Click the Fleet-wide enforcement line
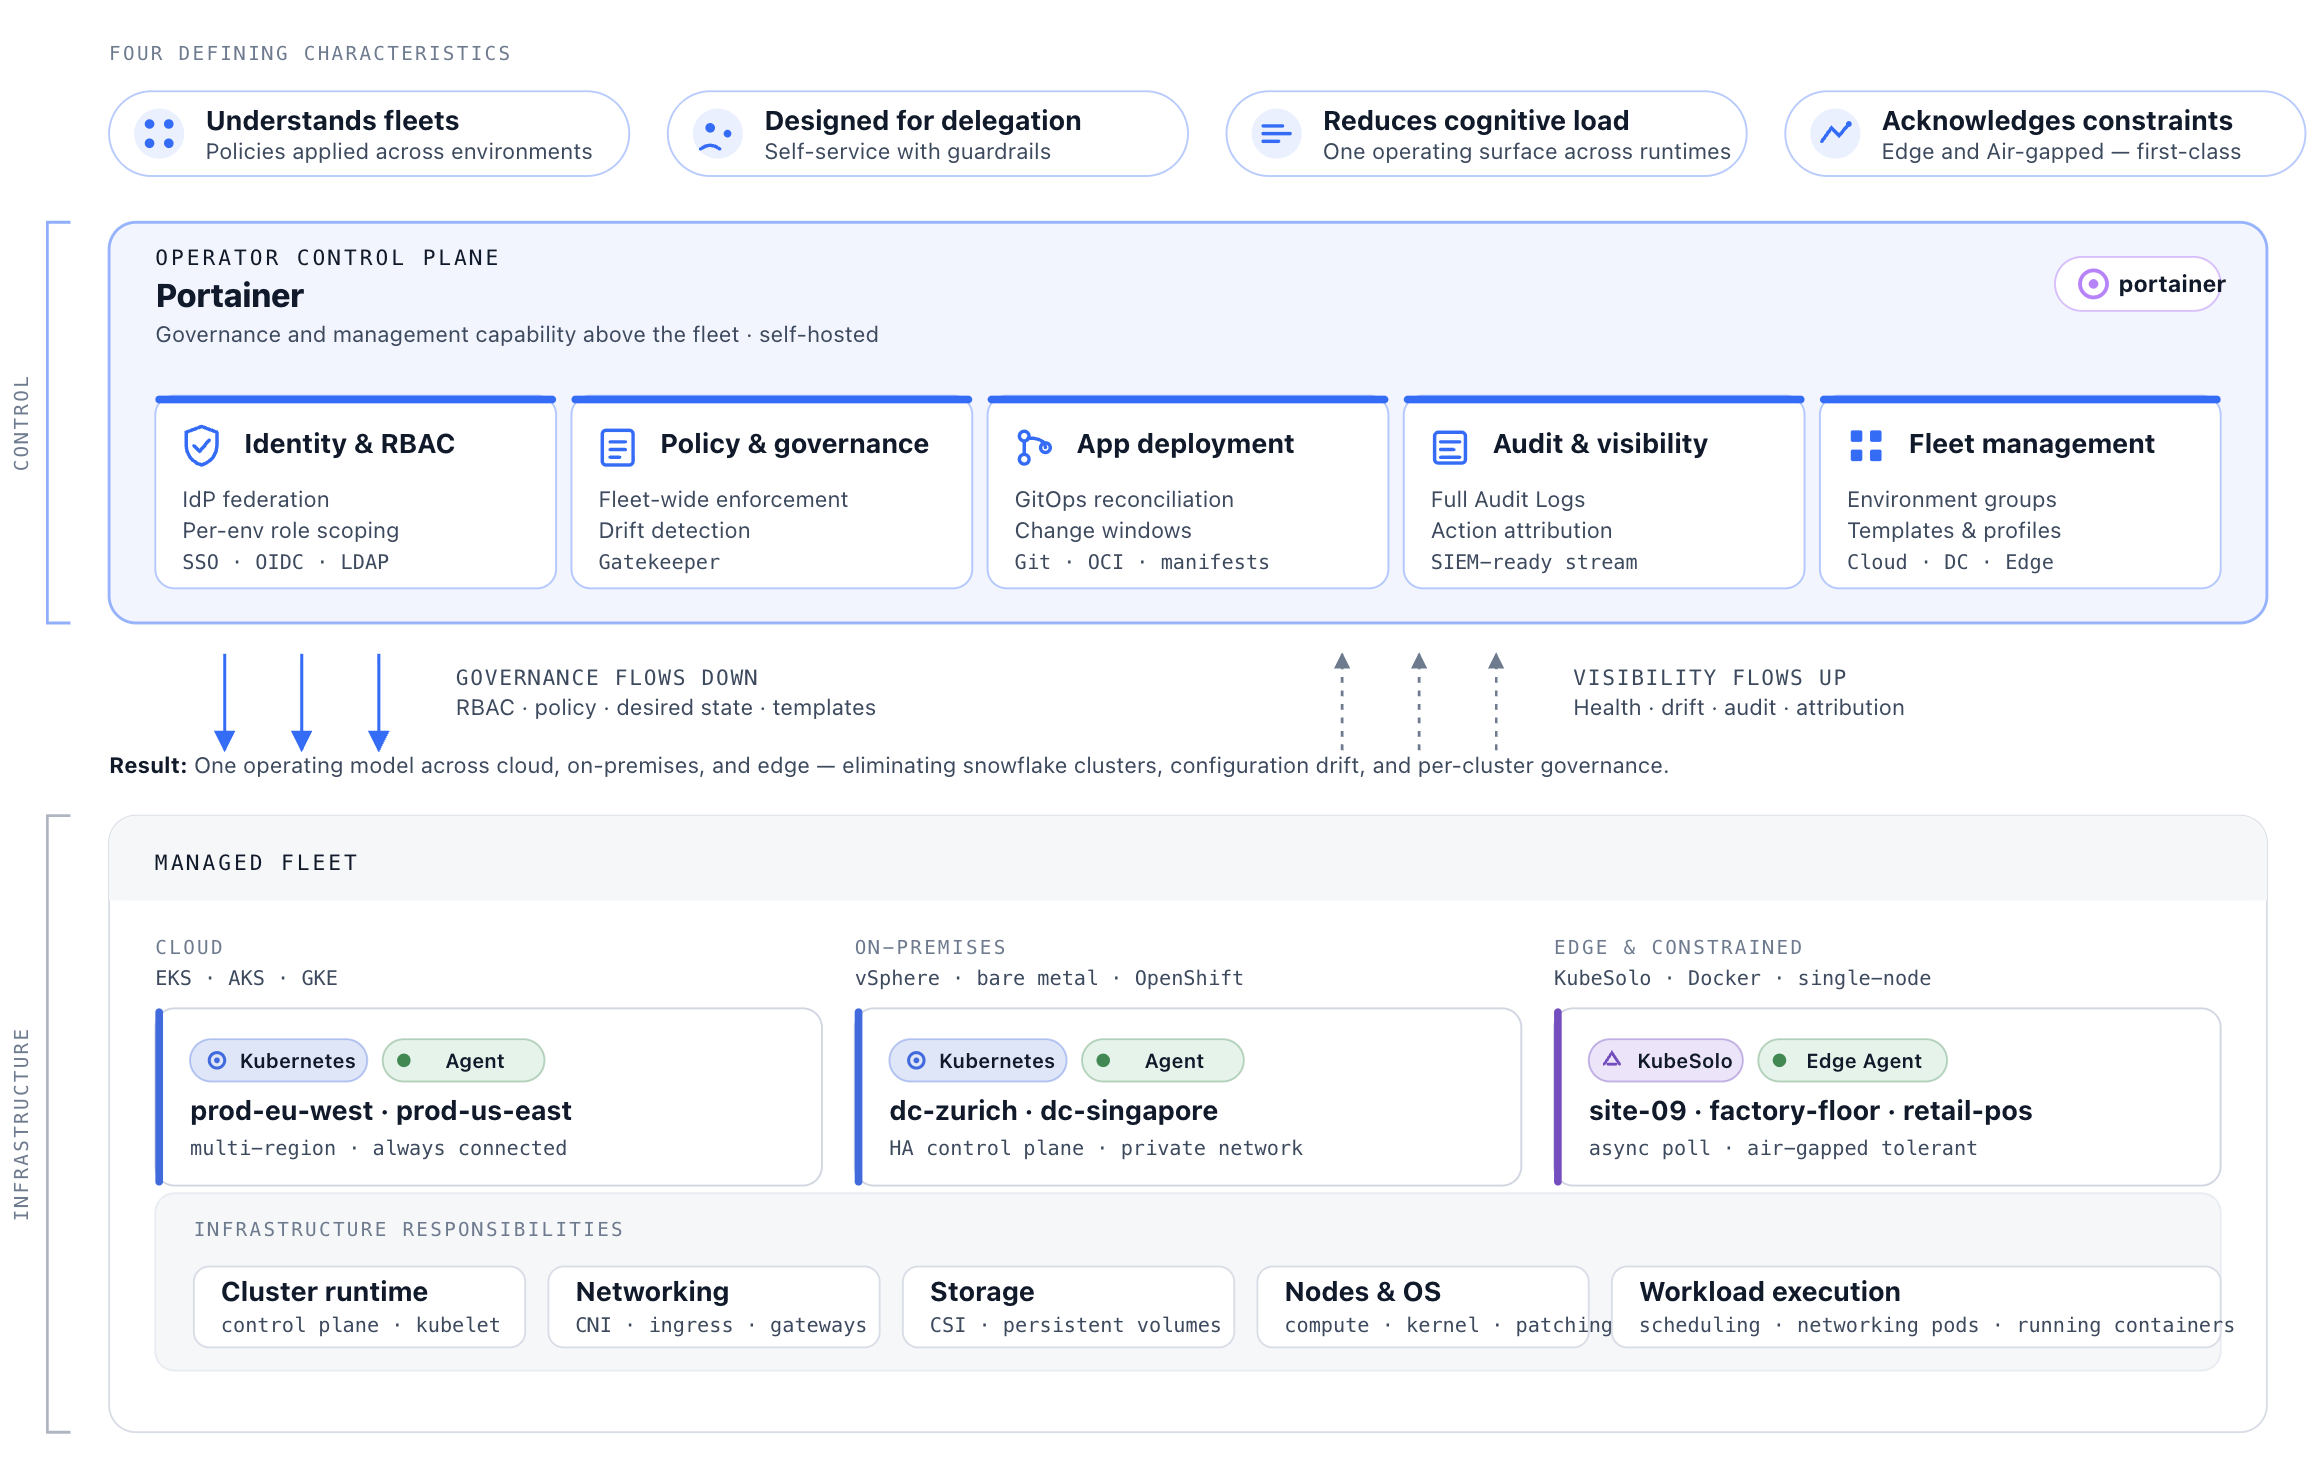Viewport: 2320px width, 1470px height. (x=723, y=499)
